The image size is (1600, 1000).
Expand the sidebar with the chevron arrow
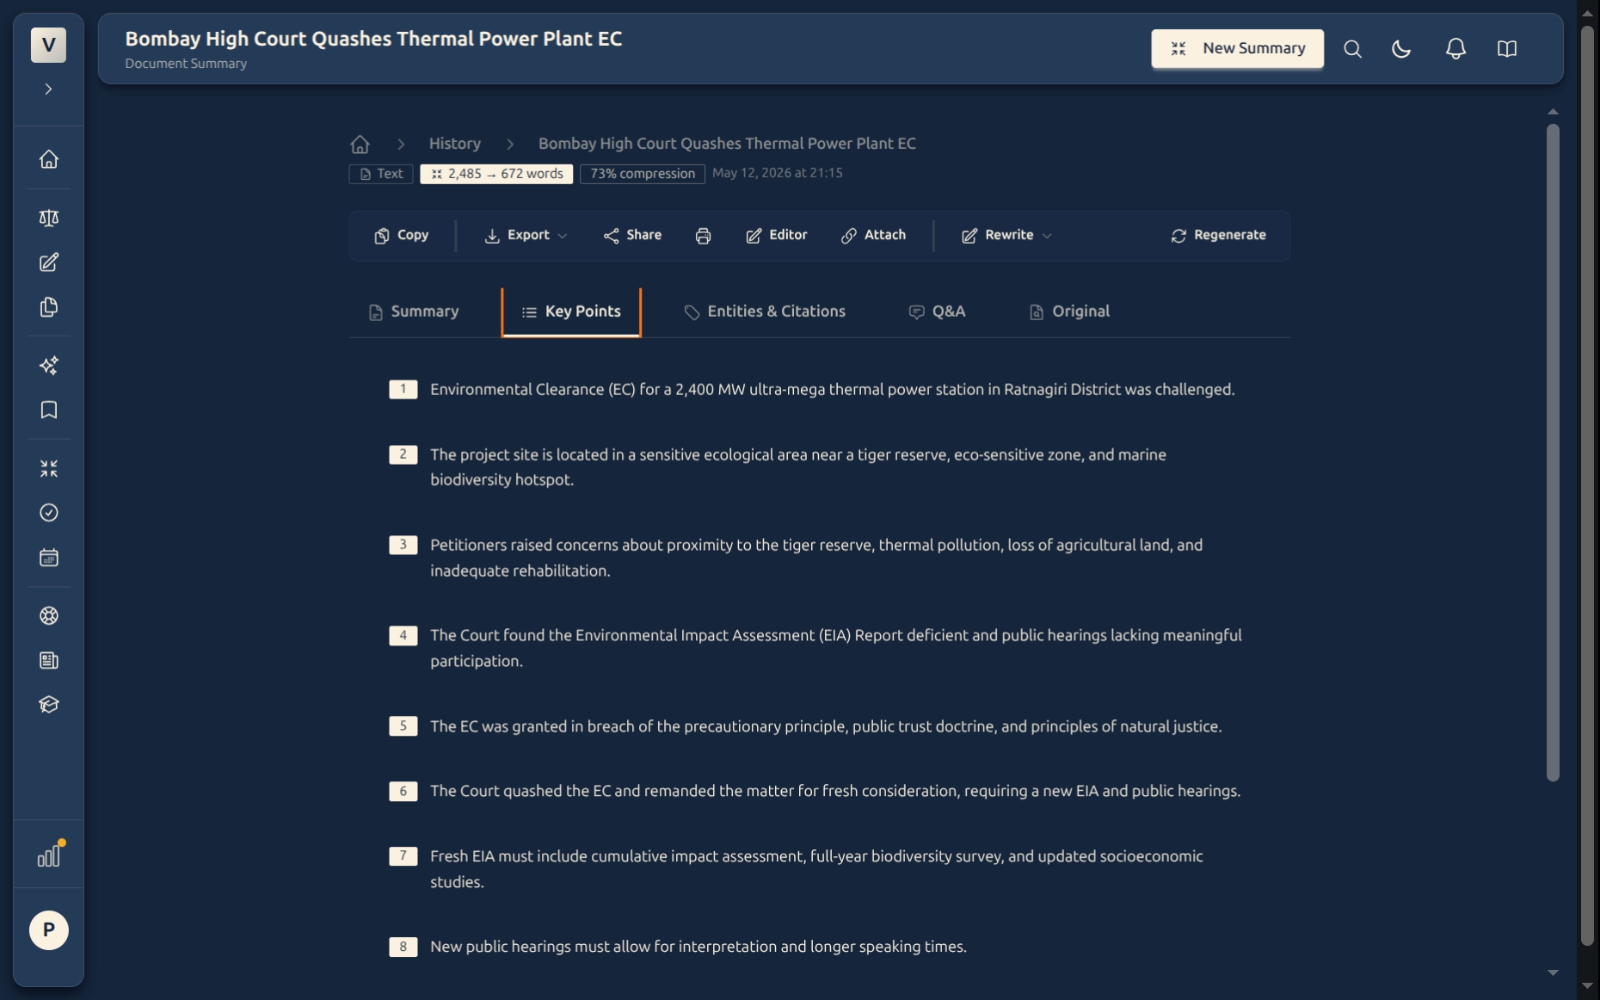point(48,89)
